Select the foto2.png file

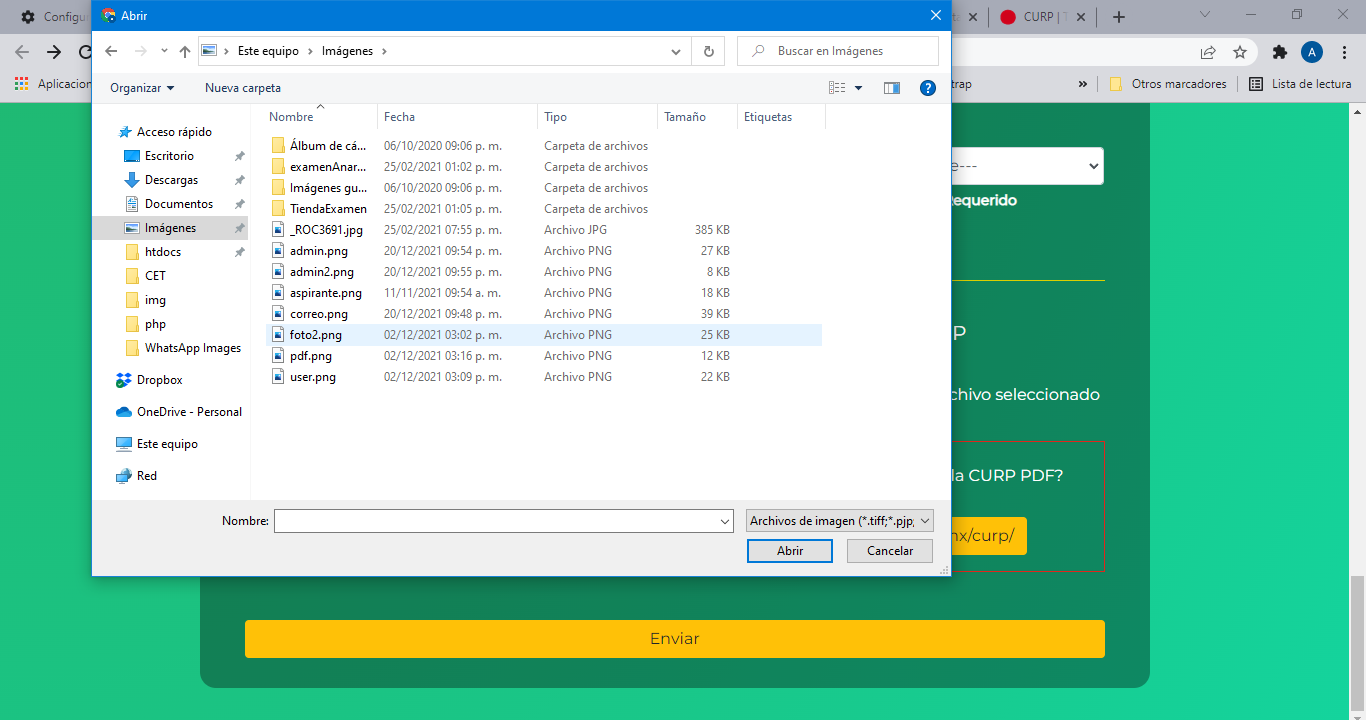click(x=315, y=335)
